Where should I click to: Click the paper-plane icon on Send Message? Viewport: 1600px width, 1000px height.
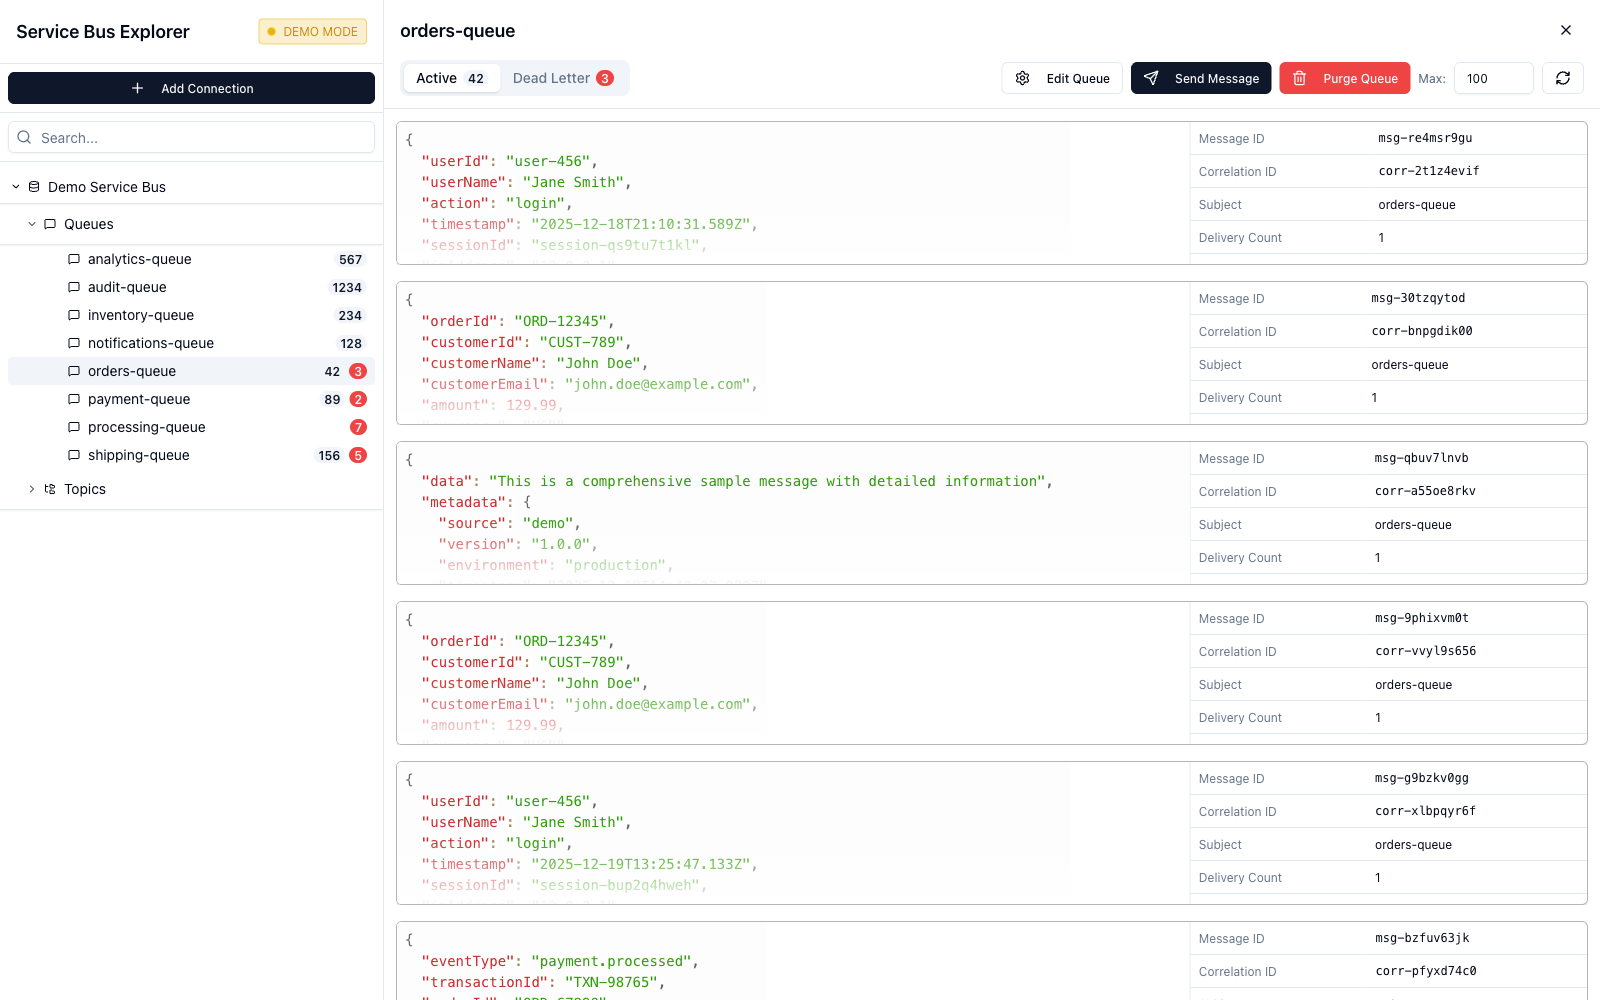click(x=1152, y=78)
